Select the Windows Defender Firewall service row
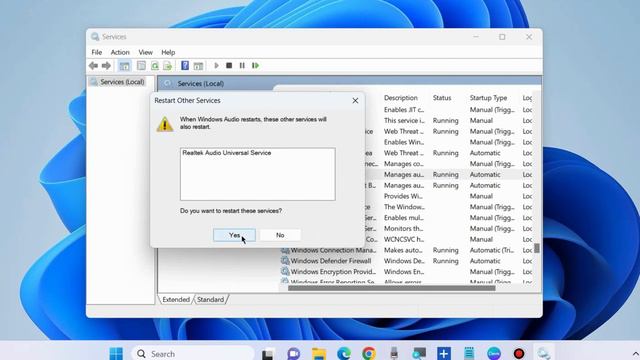The image size is (640, 360). click(331, 261)
